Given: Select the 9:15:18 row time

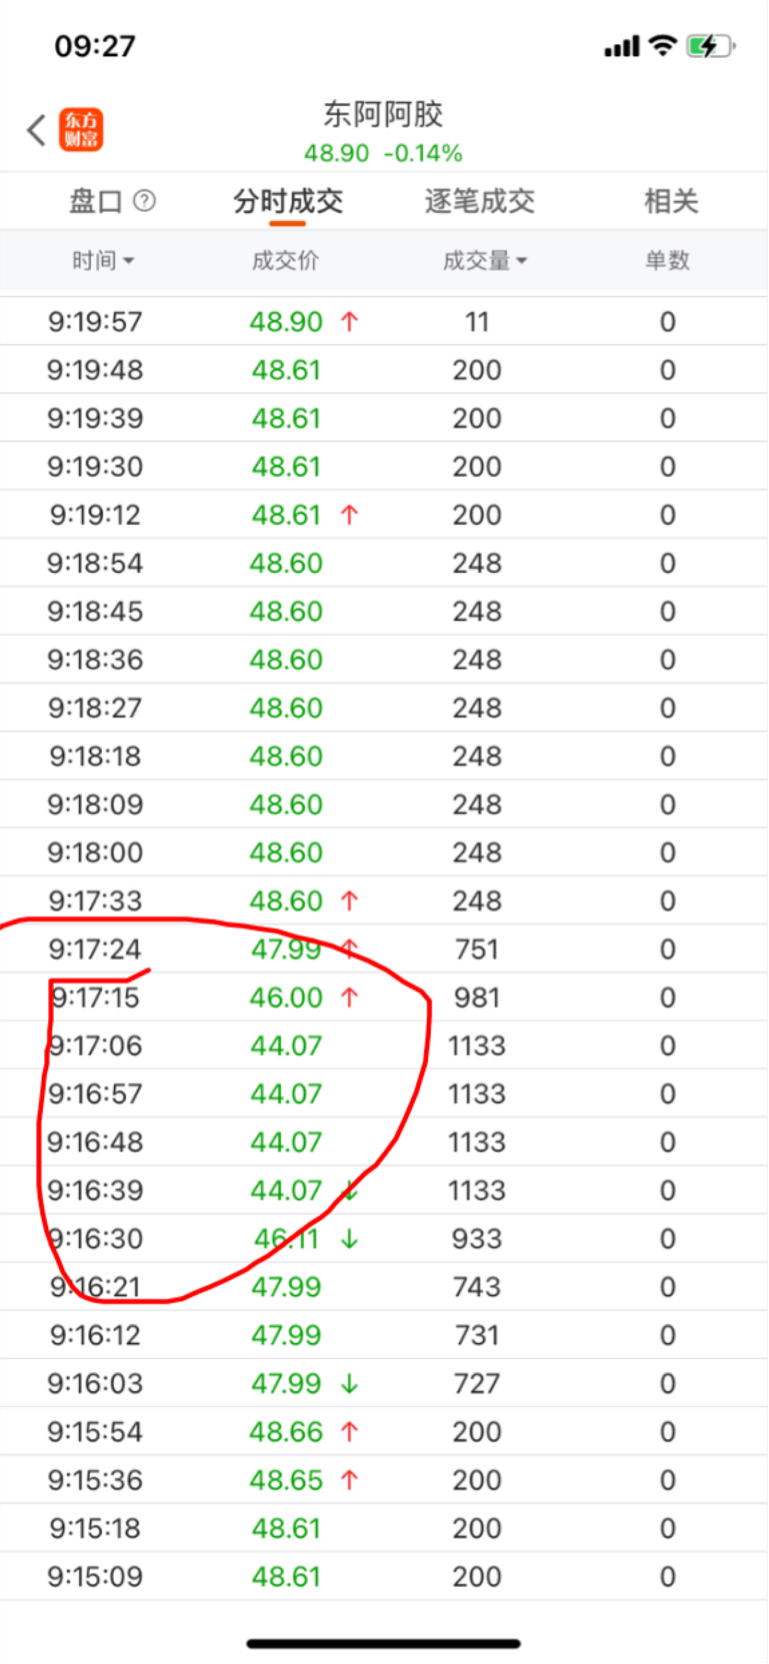Looking at the screenshot, I should (95, 1528).
